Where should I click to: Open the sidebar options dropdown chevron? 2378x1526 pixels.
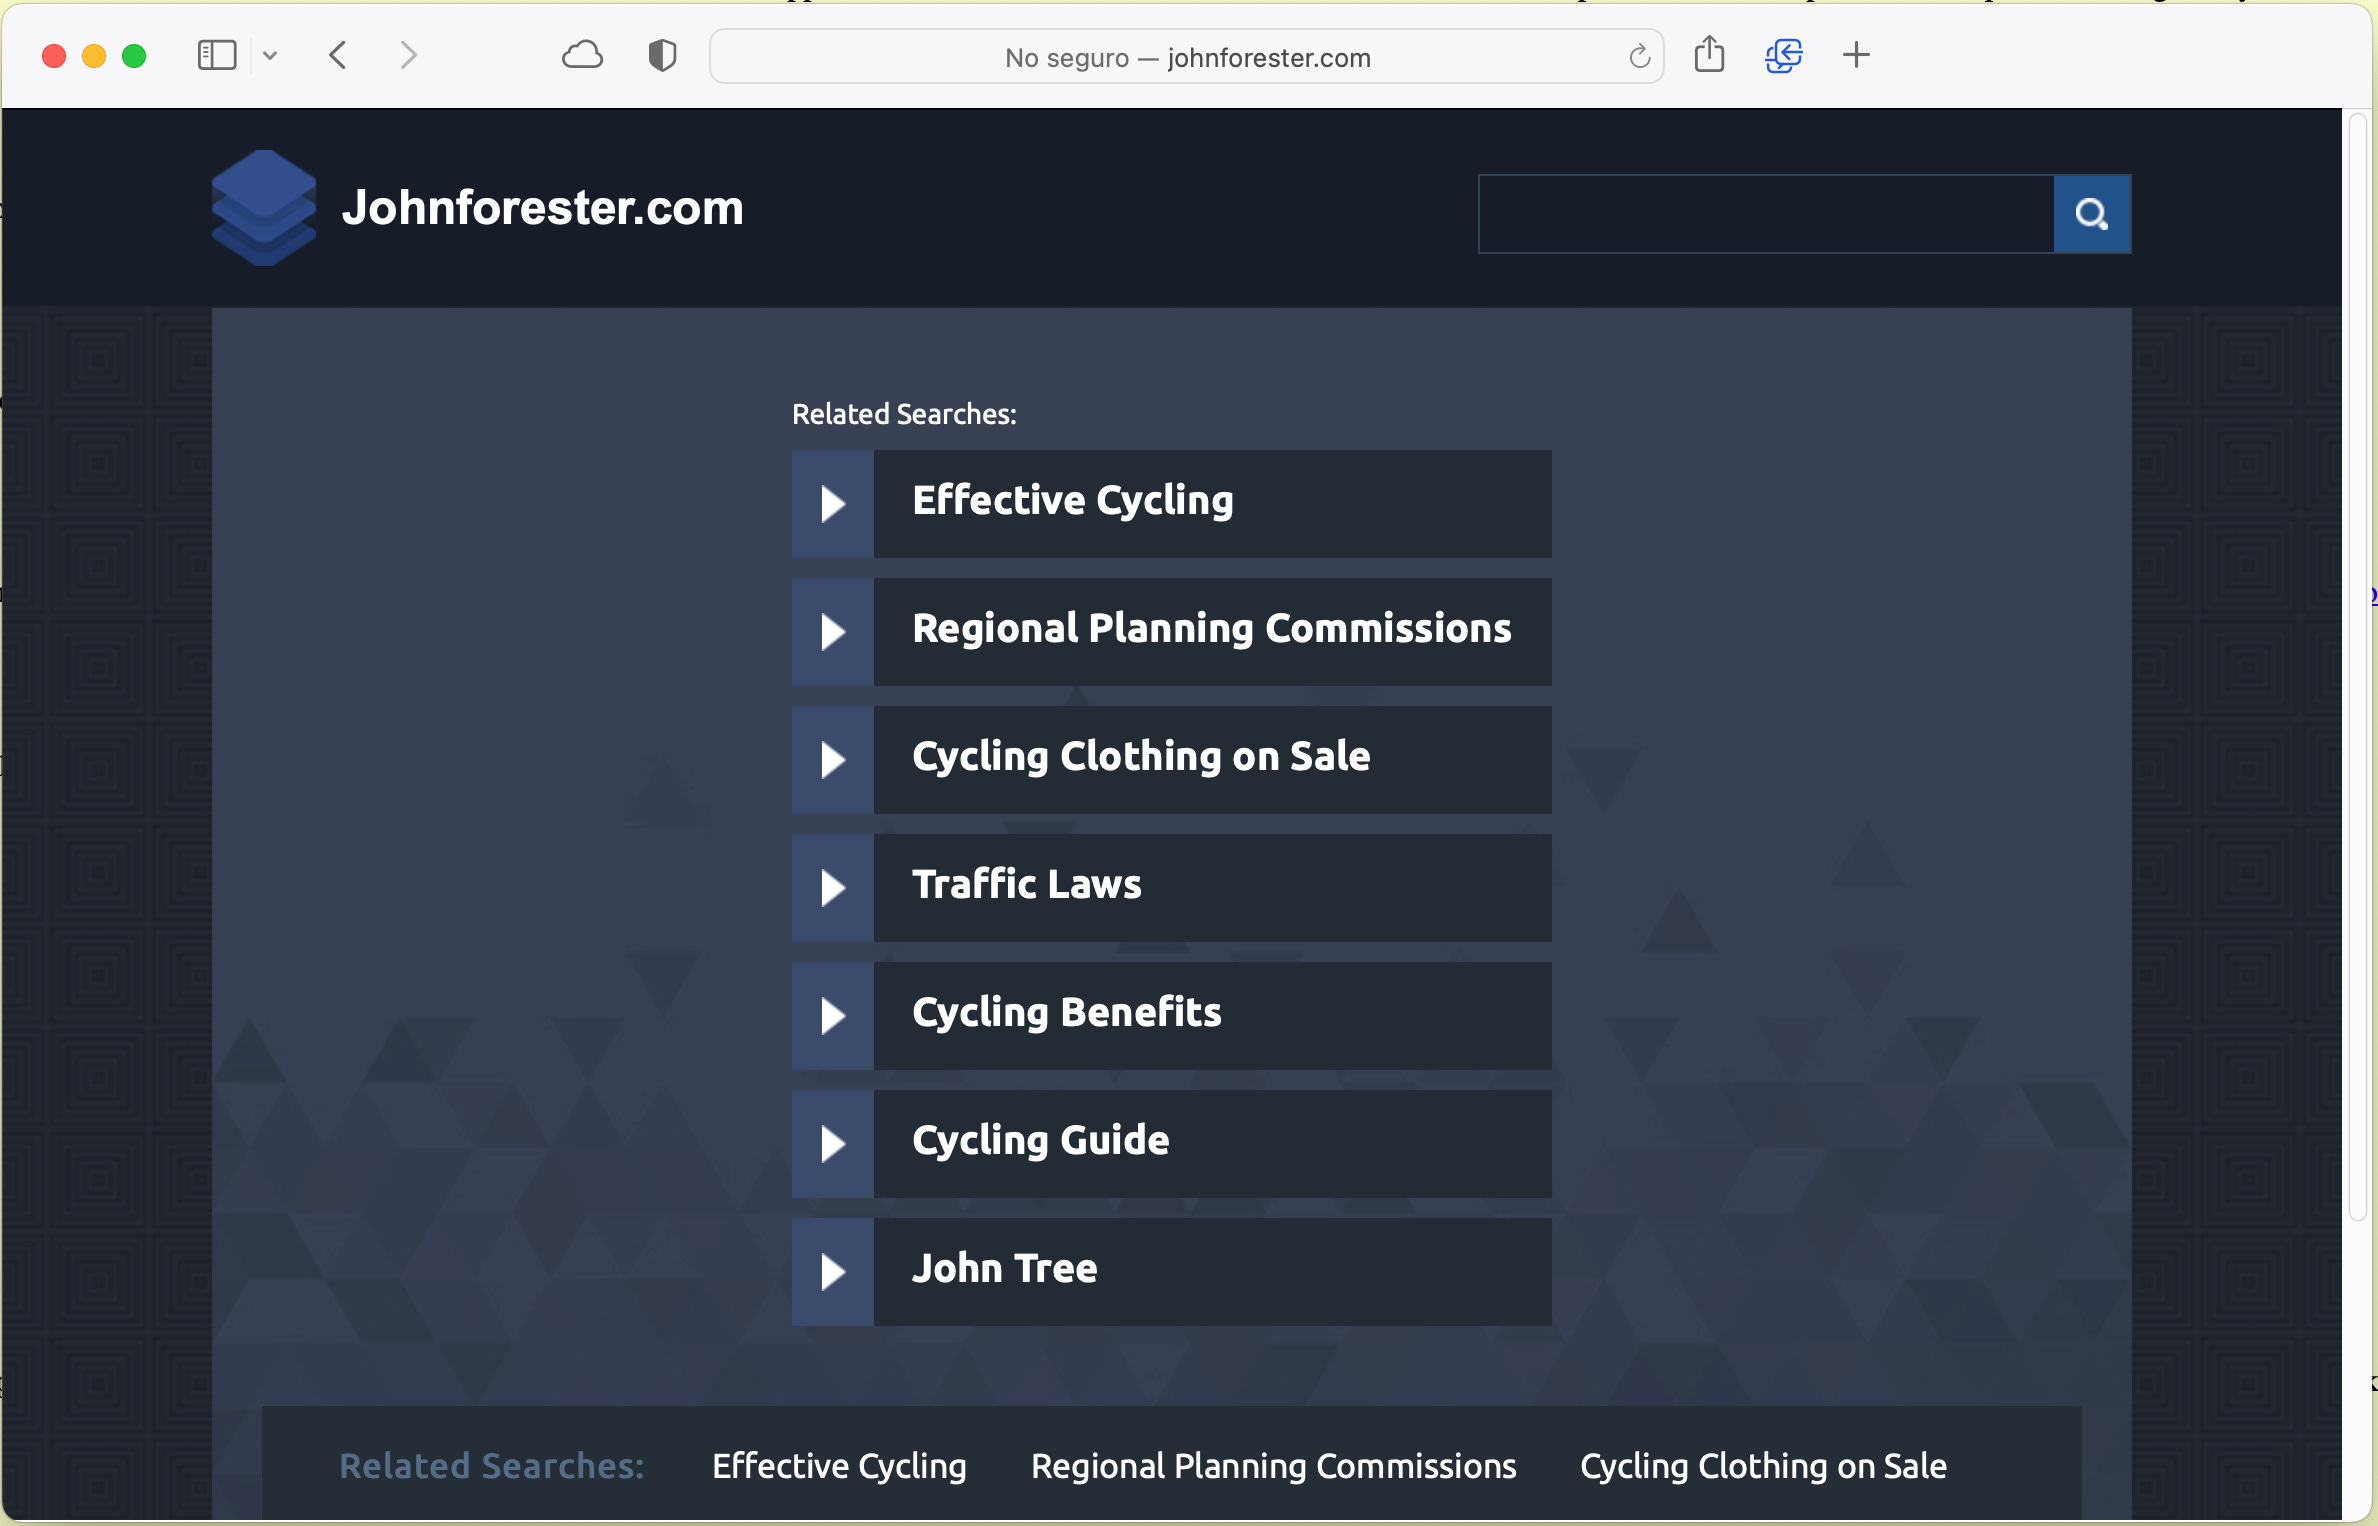coord(269,56)
